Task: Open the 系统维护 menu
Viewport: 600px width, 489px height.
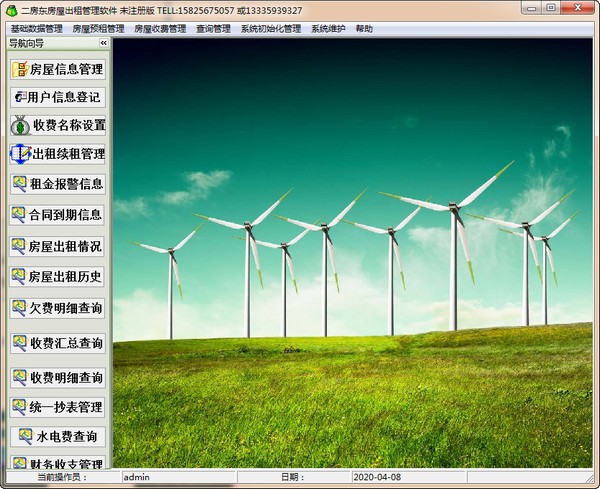Action: 328,29
